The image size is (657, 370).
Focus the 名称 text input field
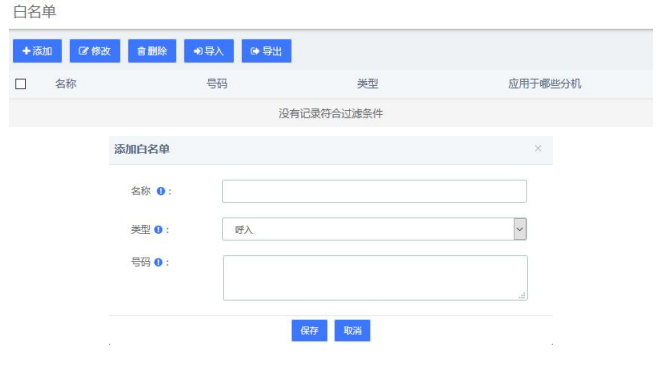point(374,191)
